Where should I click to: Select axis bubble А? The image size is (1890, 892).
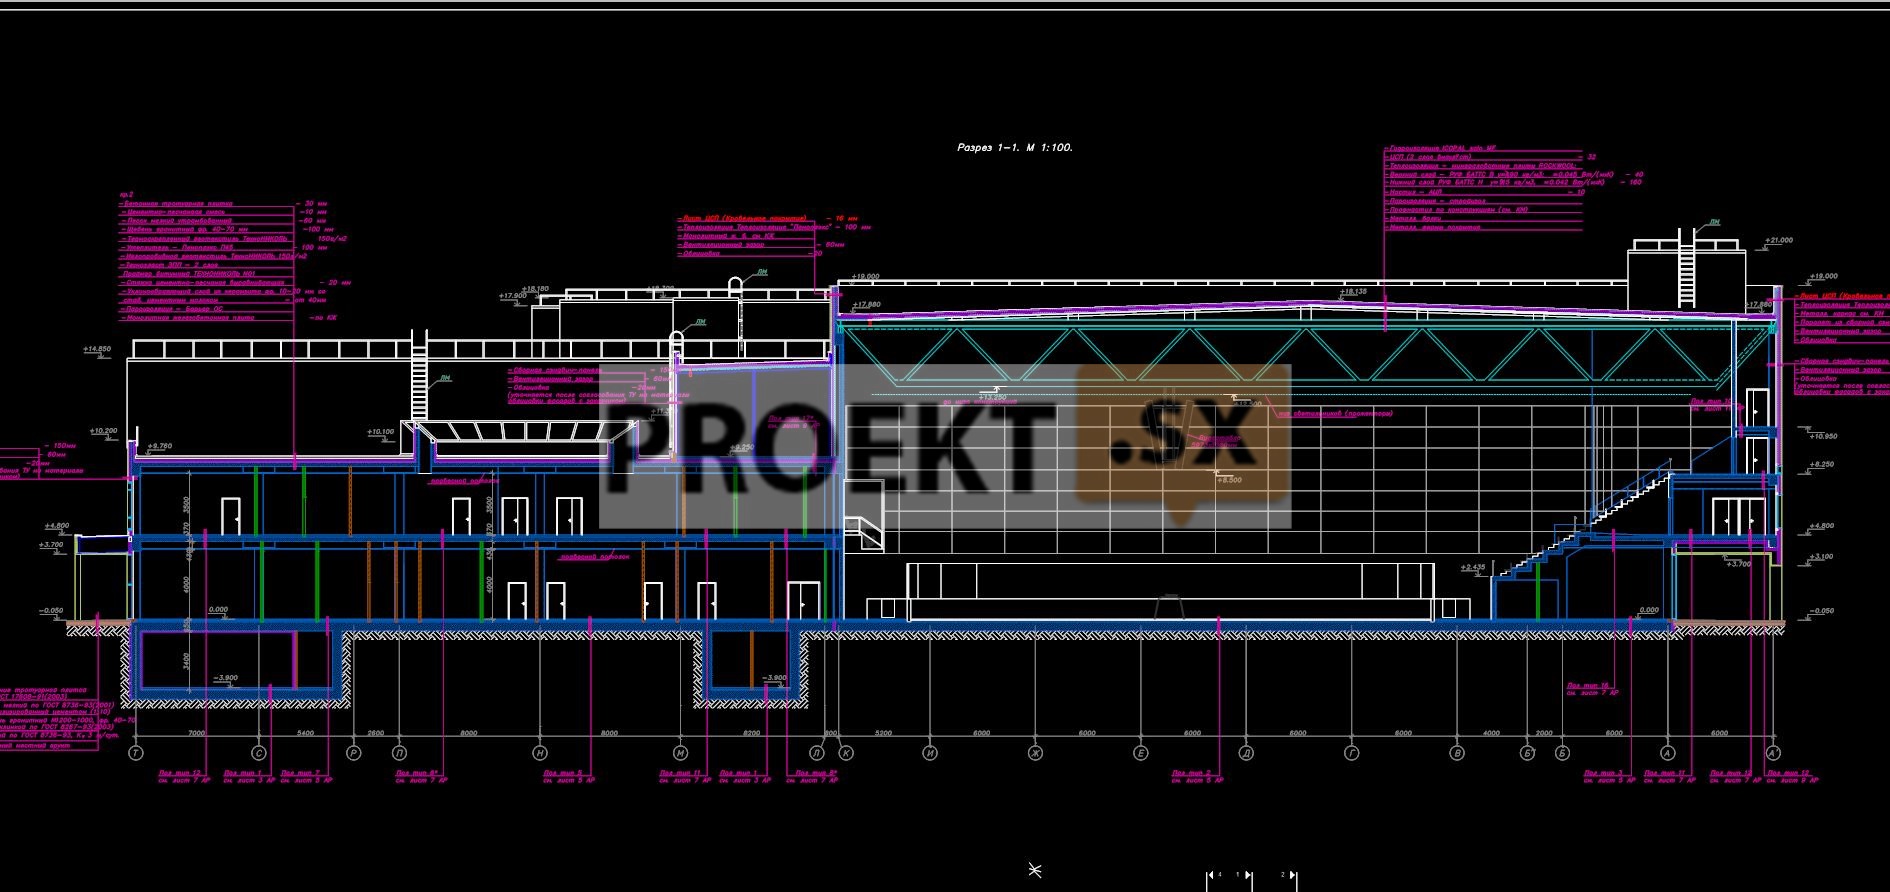(1667, 752)
